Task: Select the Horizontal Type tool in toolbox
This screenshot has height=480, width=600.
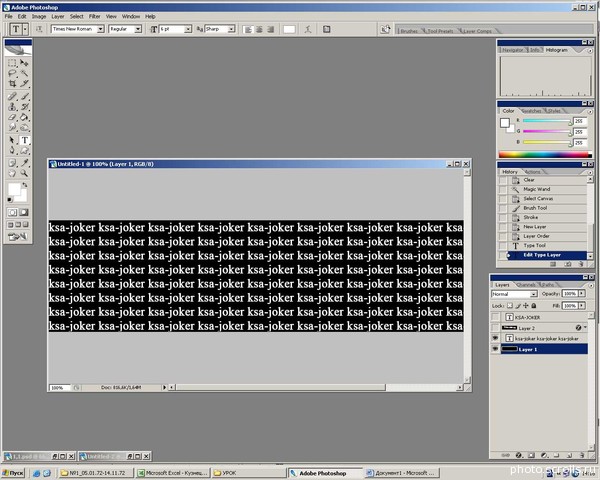Action: click(24, 140)
